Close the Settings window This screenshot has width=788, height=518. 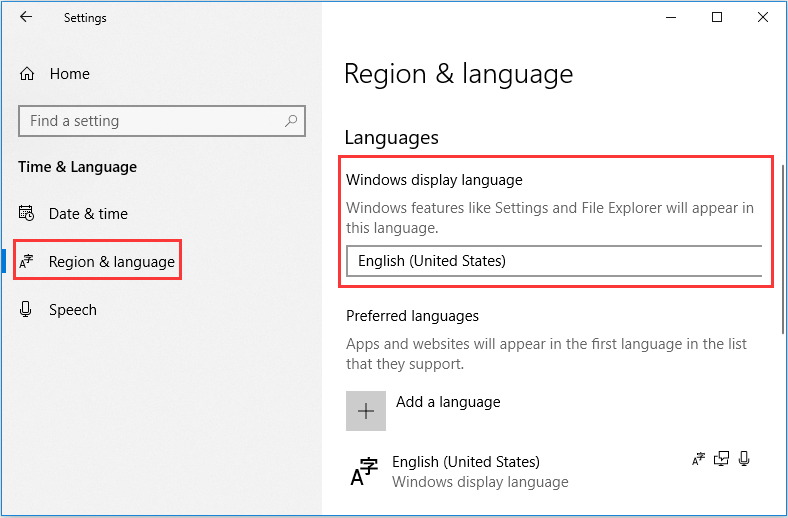[763, 18]
